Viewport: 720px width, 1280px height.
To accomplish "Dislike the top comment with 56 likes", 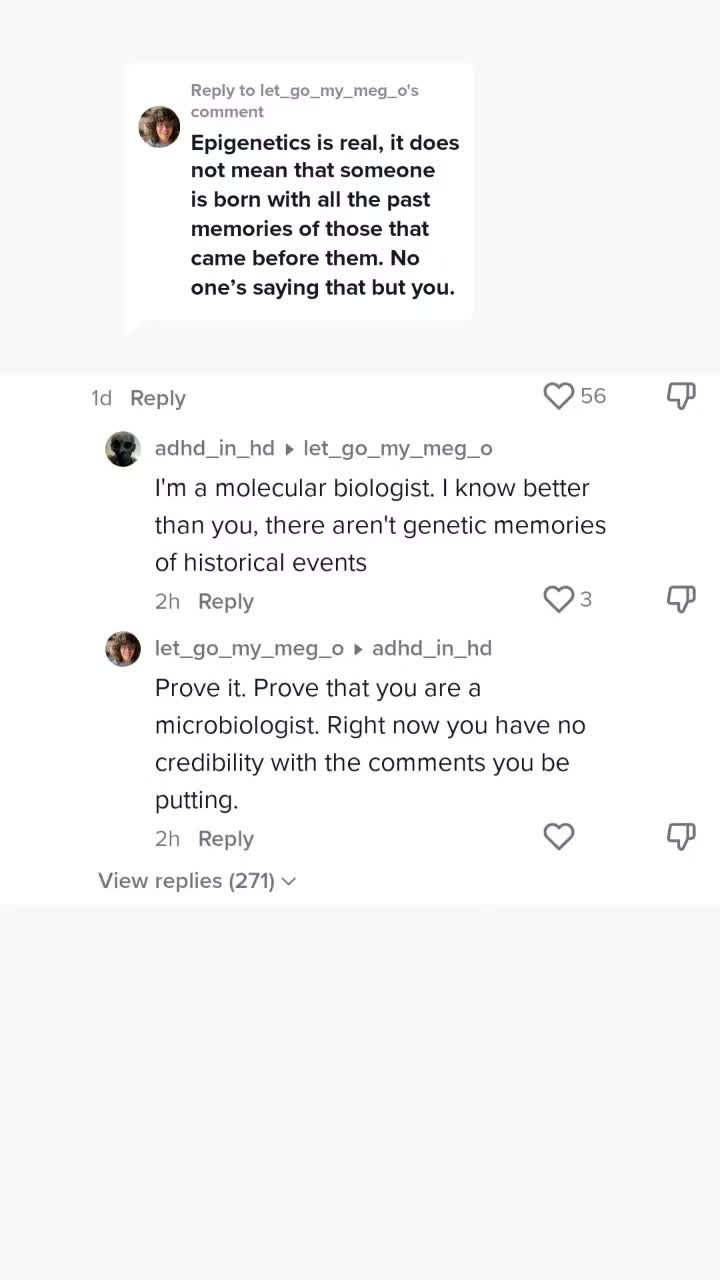I will [x=681, y=396].
